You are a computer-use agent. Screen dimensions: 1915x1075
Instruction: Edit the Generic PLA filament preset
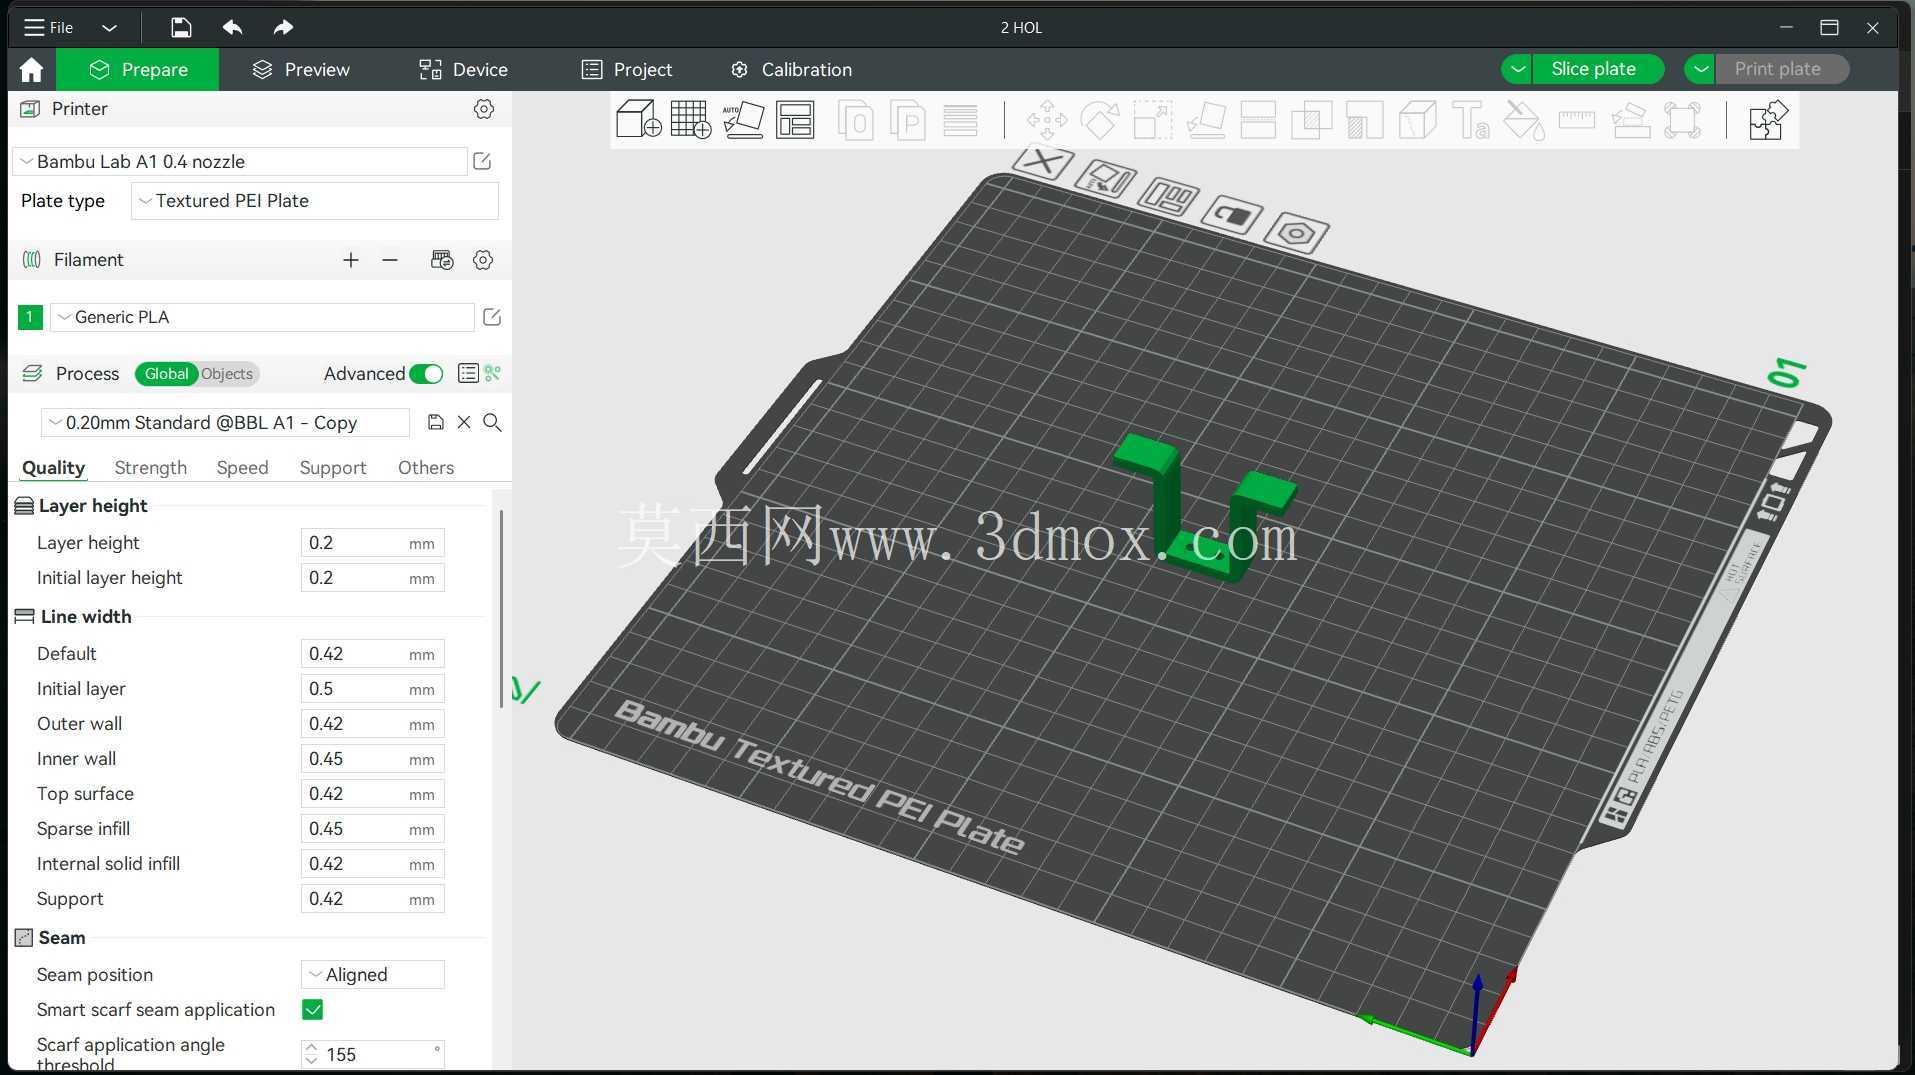(492, 317)
